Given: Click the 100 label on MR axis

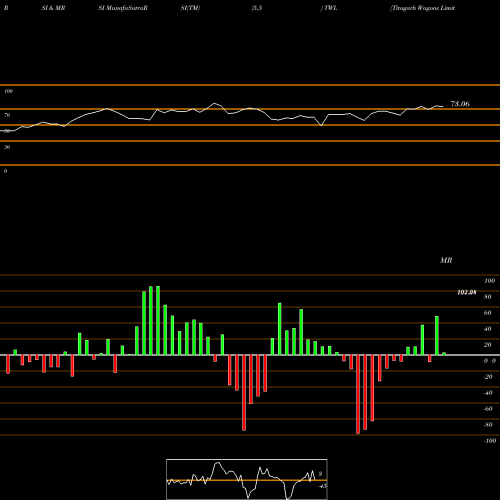Looking at the screenshot, I should point(489,281).
